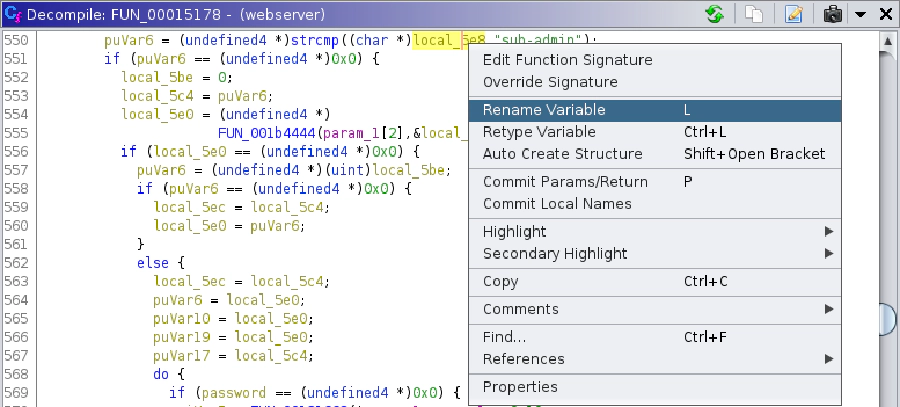Select Copy in context menu
Image resolution: width=900 pixels, height=407 pixels.
point(655,281)
